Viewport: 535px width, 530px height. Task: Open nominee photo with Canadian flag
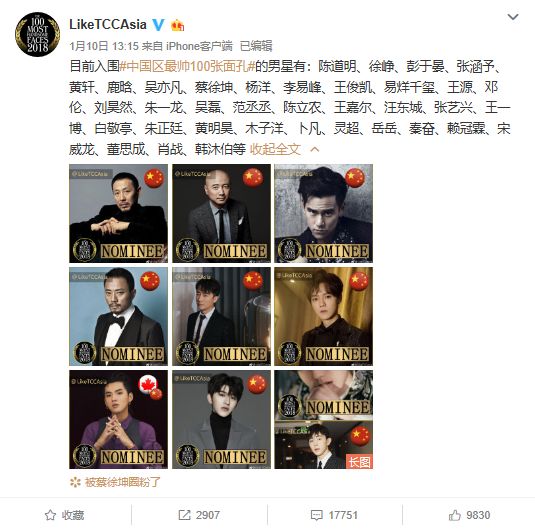(x=118, y=419)
